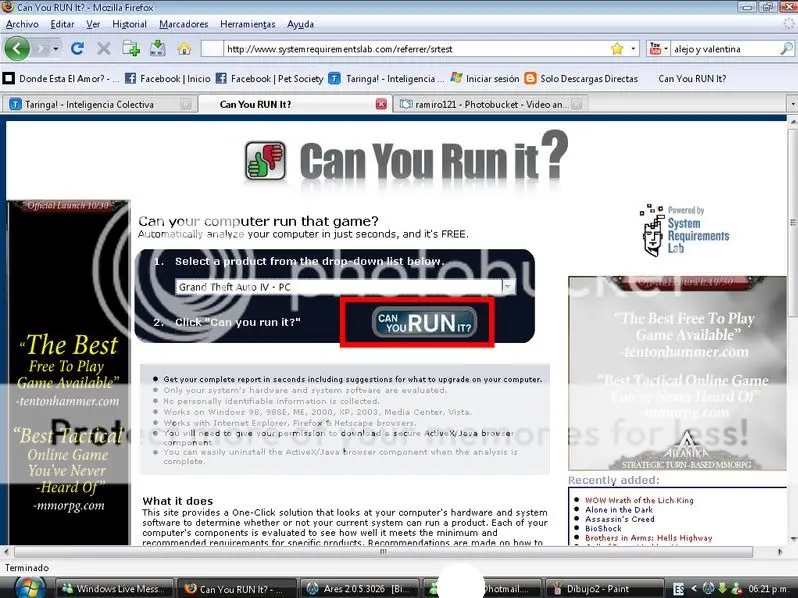
Task: Switch to Windows Live Messenger taskbar button
Action: pos(113,589)
